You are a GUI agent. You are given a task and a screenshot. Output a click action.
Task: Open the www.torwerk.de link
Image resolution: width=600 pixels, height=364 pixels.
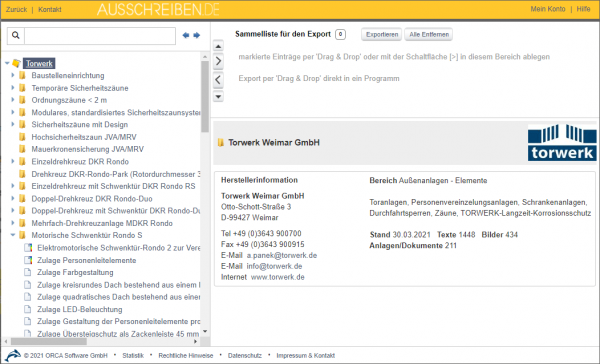click(x=277, y=277)
